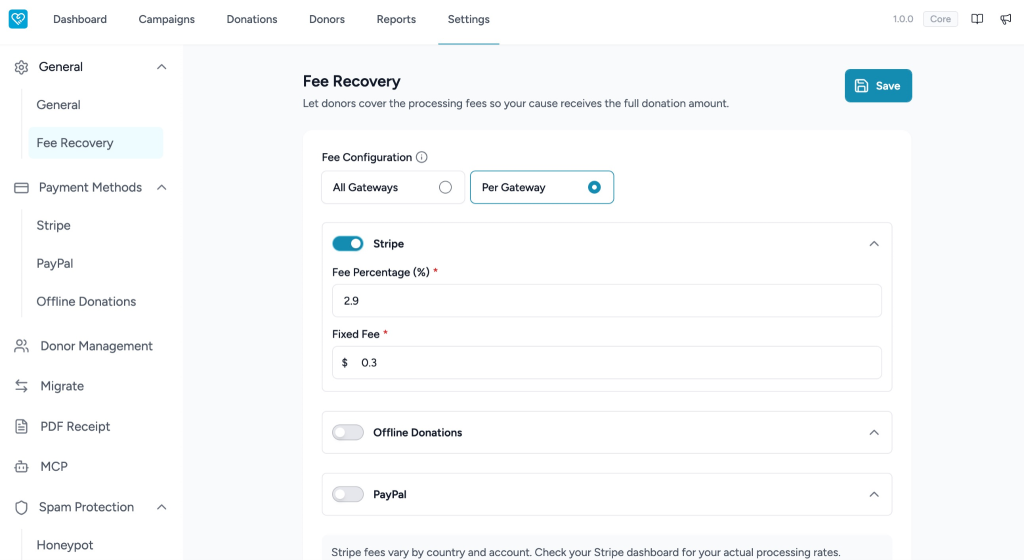Click the megaphone announcements icon

tap(1006, 19)
